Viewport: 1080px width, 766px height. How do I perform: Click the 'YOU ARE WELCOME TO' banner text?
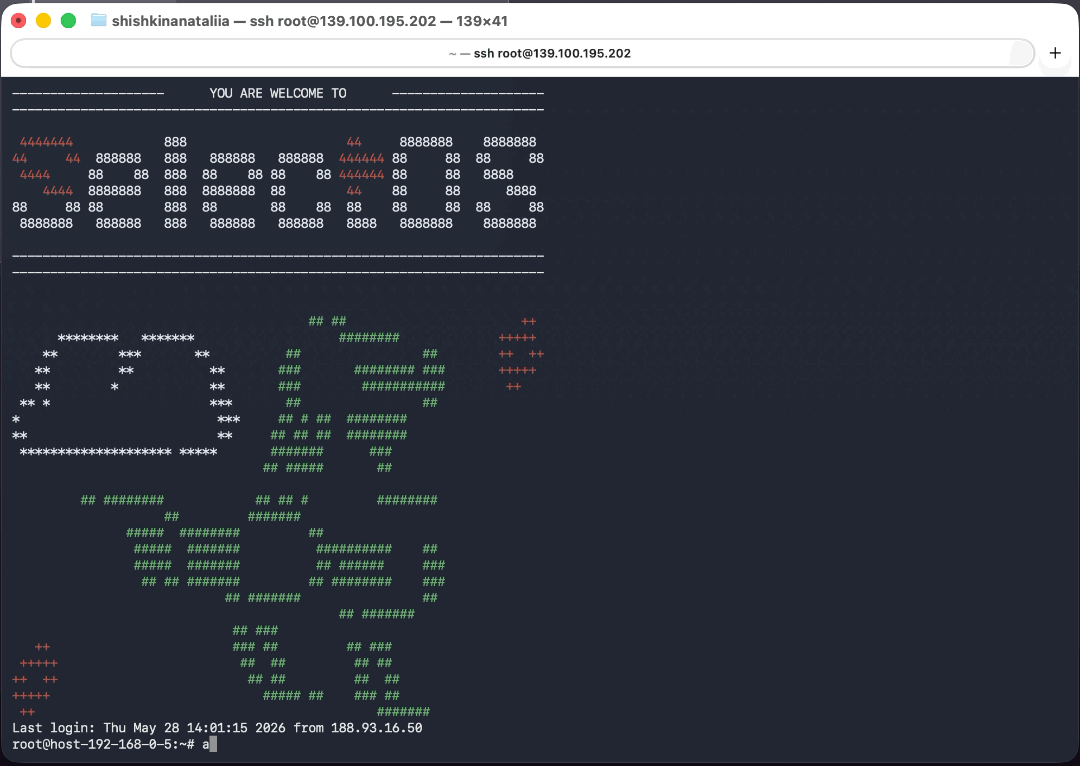pyautogui.click(x=278, y=93)
